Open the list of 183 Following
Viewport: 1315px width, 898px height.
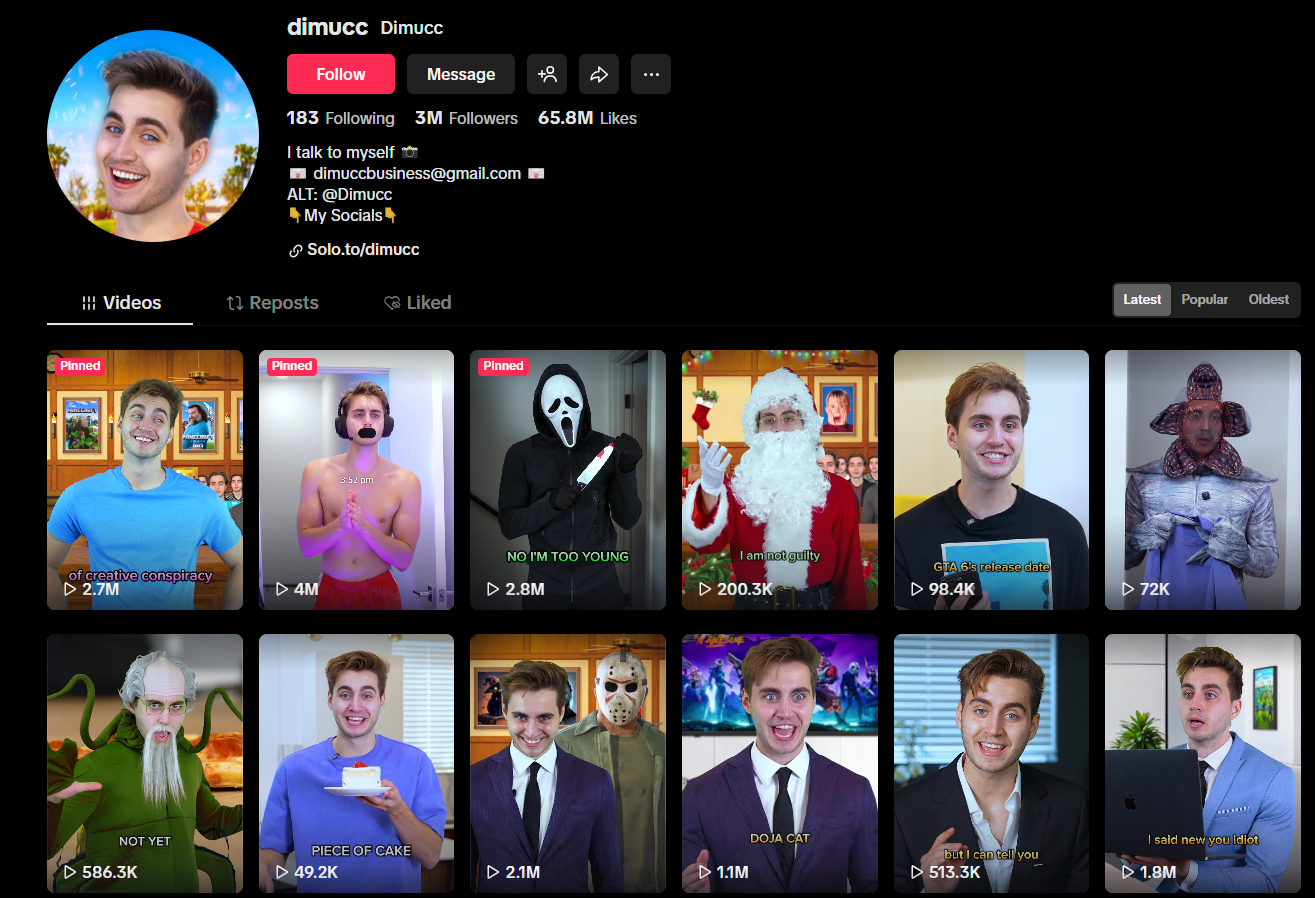(340, 118)
